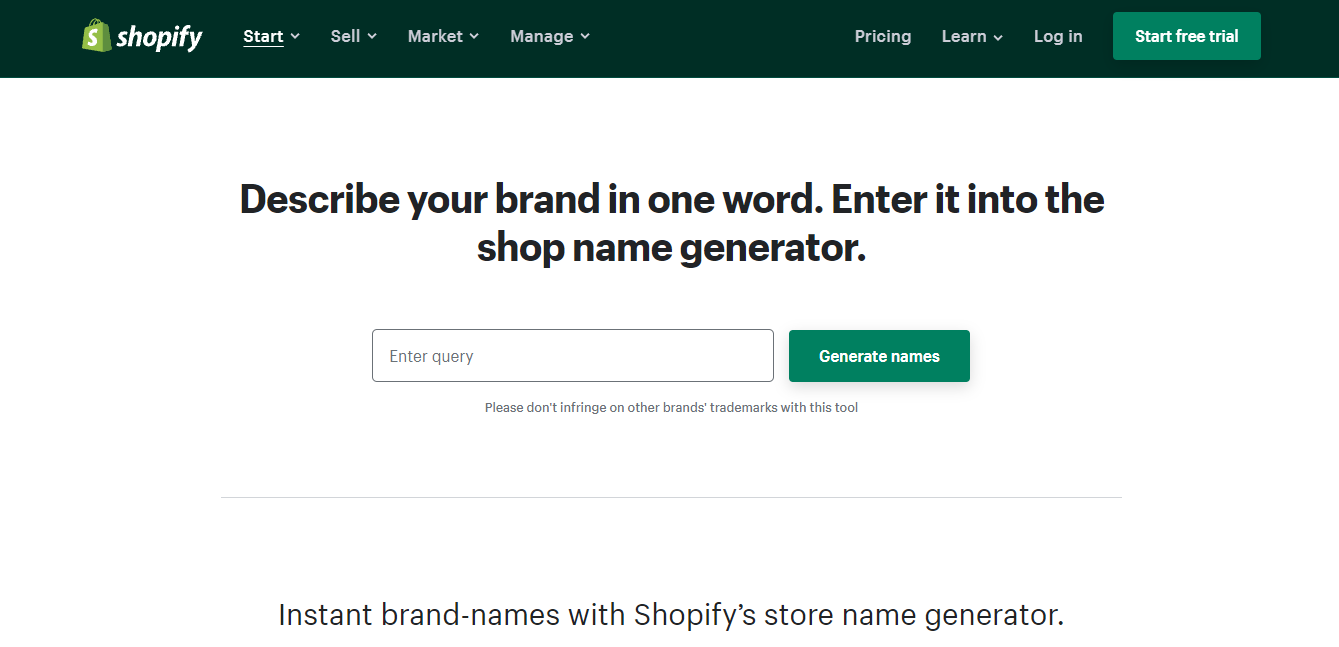This screenshot has width=1339, height=647.
Task: Go to the Pricing page
Action: coord(883,36)
